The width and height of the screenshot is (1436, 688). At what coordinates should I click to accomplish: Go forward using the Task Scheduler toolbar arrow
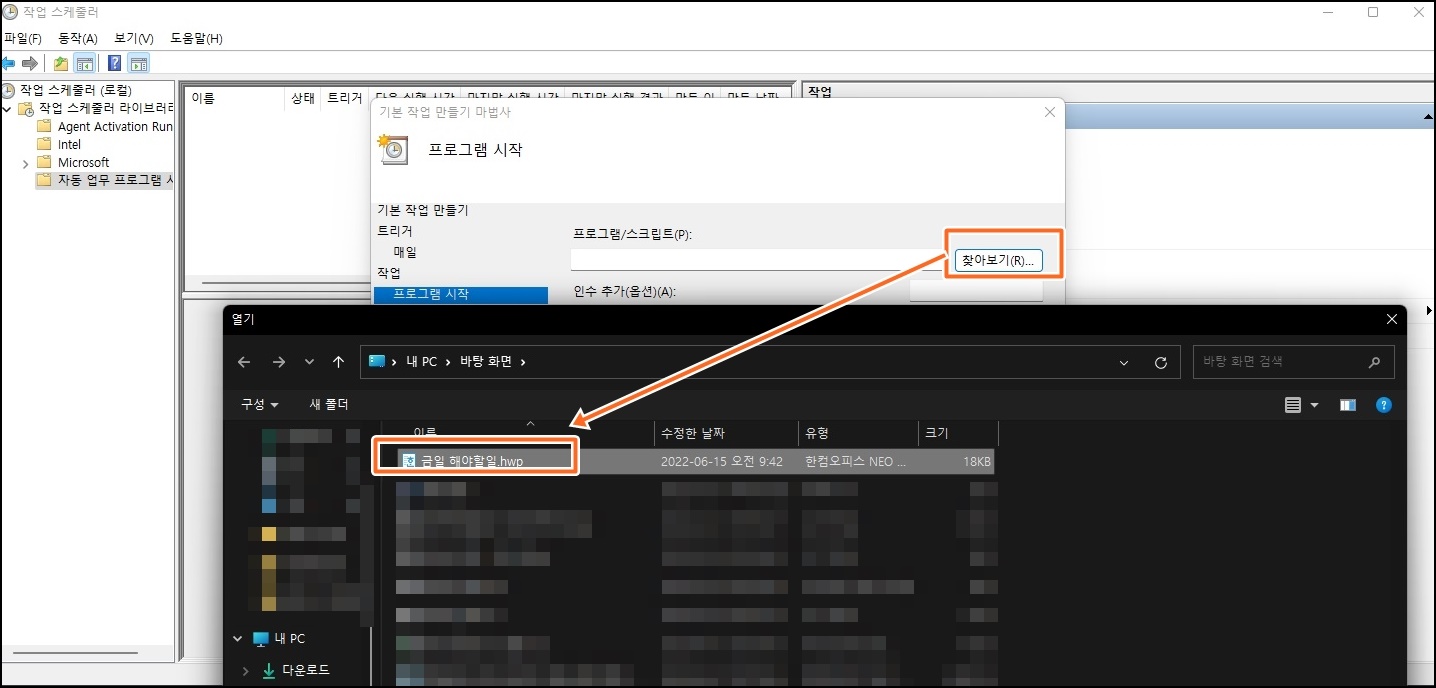30,64
